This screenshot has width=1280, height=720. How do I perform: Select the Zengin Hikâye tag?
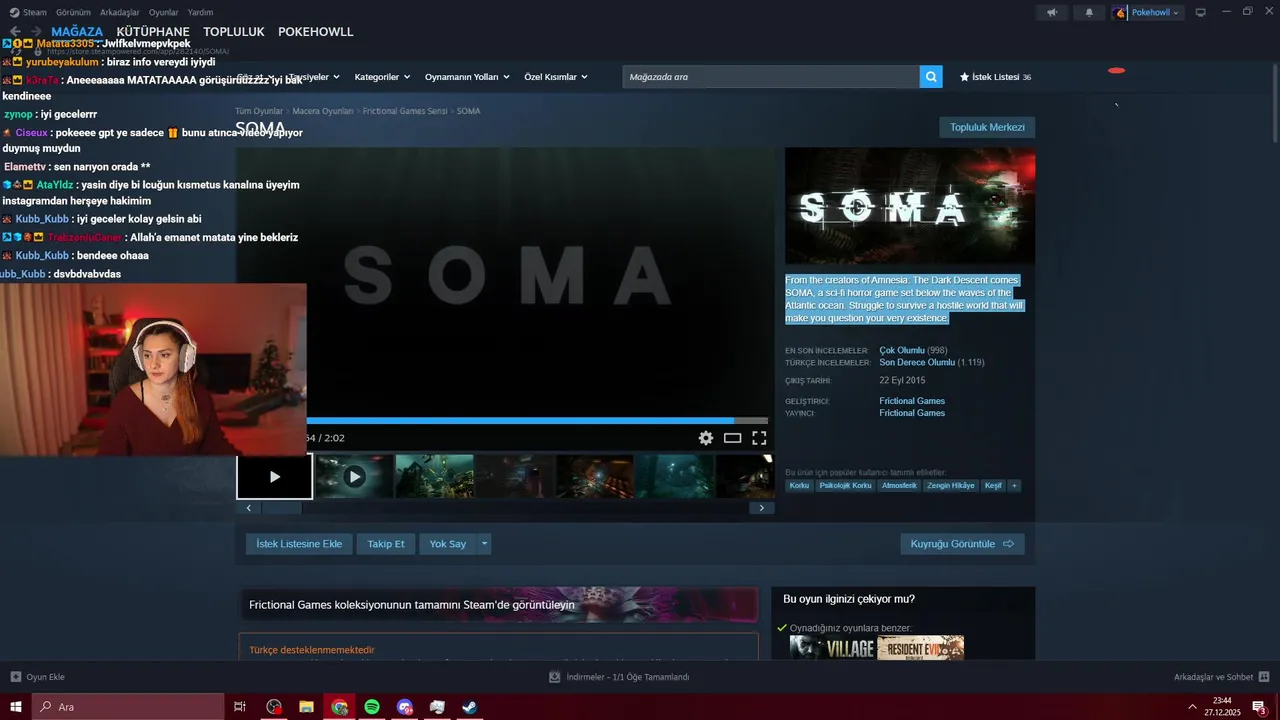950,486
